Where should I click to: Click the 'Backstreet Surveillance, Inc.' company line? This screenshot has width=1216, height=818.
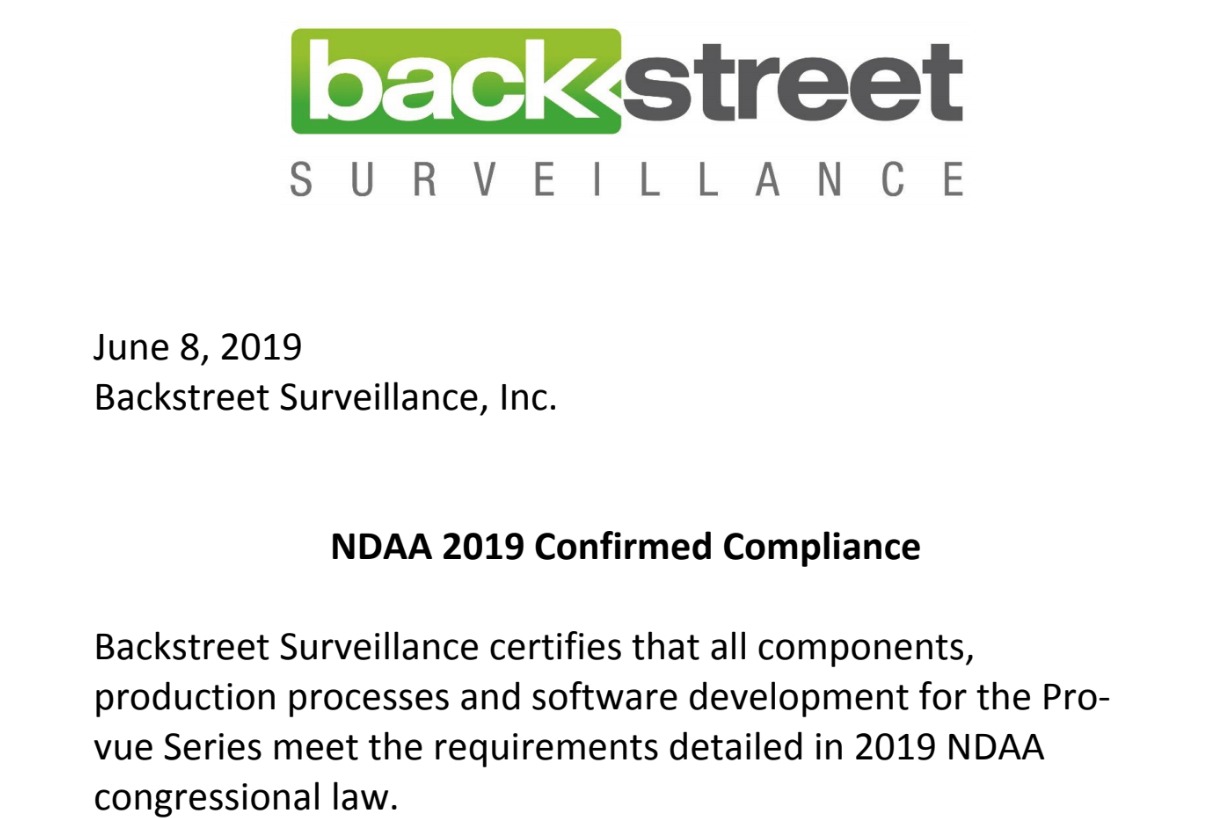325,397
